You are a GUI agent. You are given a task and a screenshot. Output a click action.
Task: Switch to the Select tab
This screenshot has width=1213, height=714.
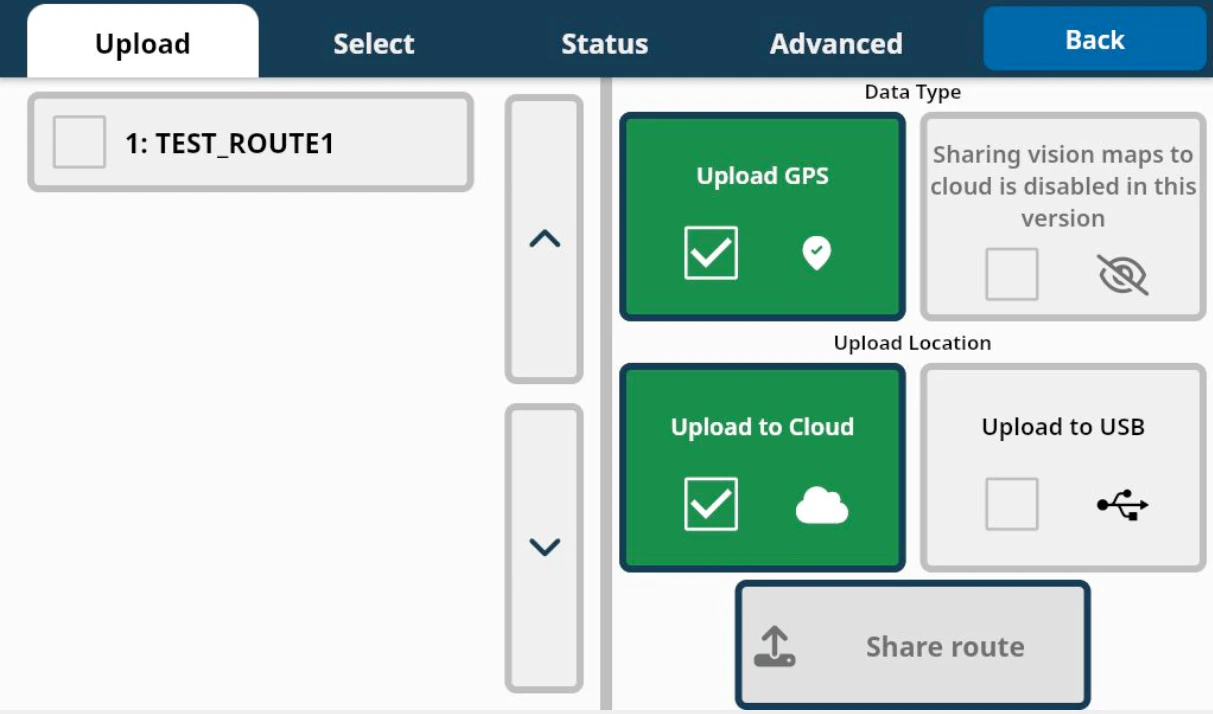[x=373, y=42]
